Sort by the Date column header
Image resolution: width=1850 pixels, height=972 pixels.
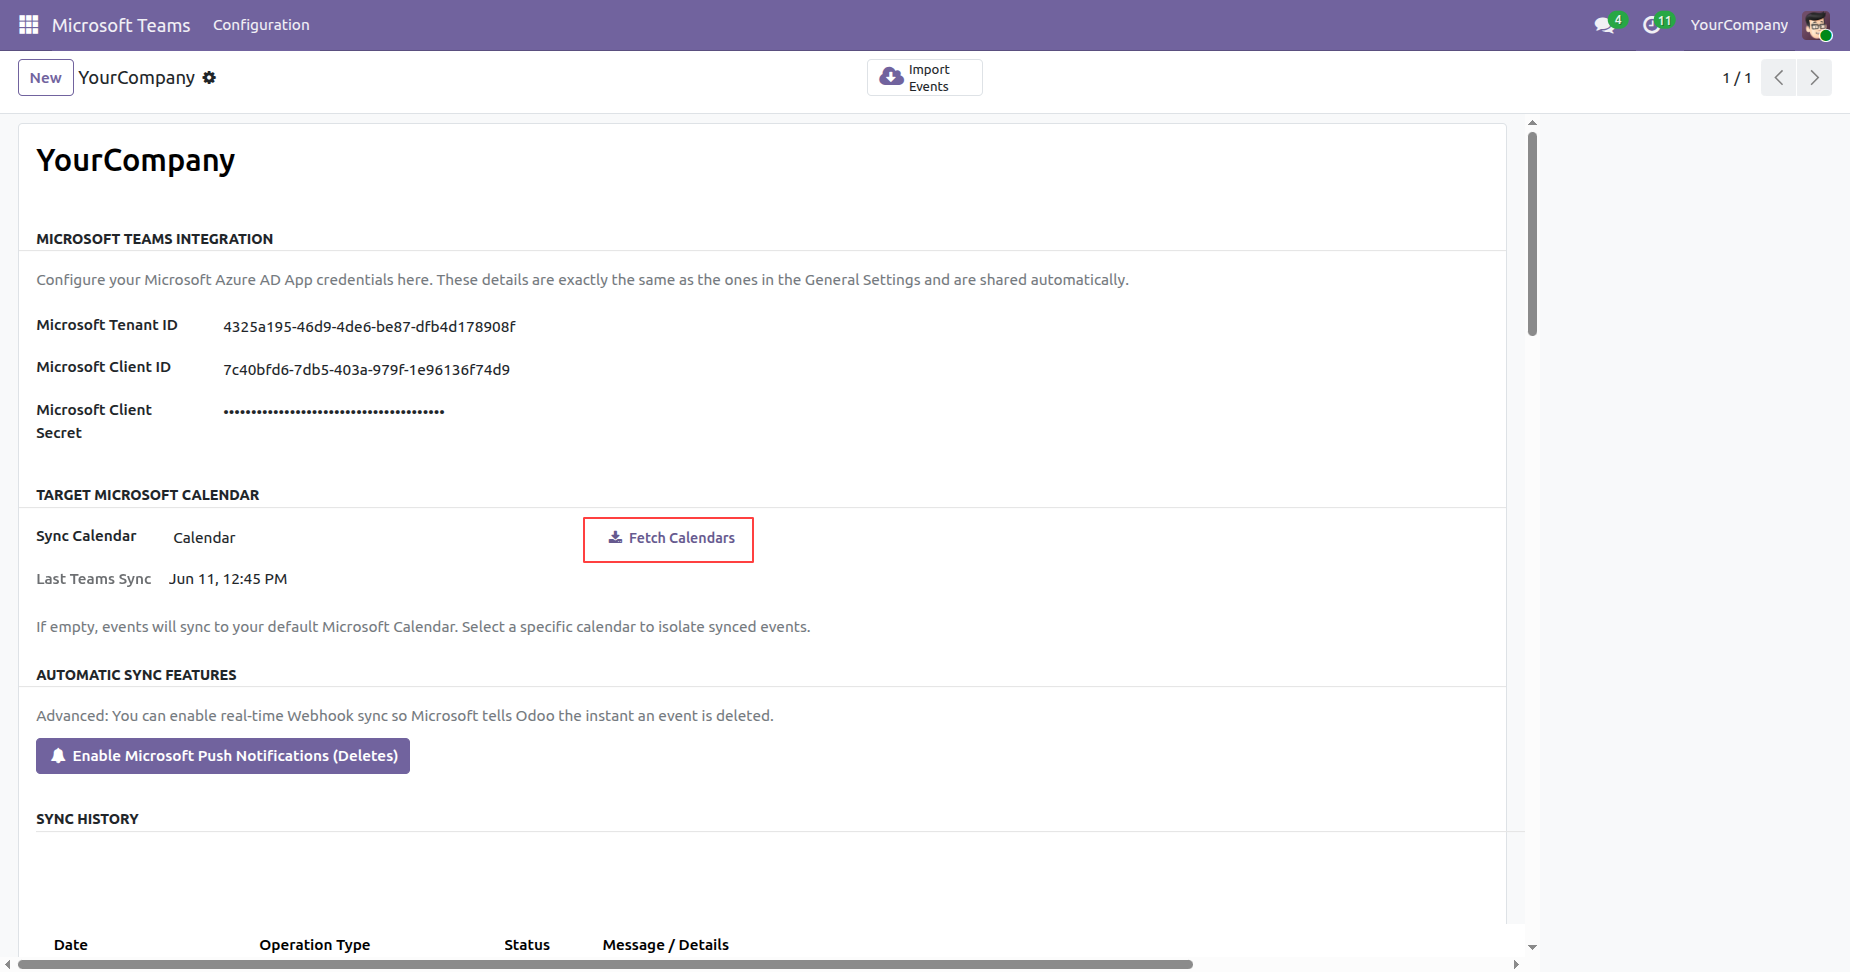(x=71, y=945)
